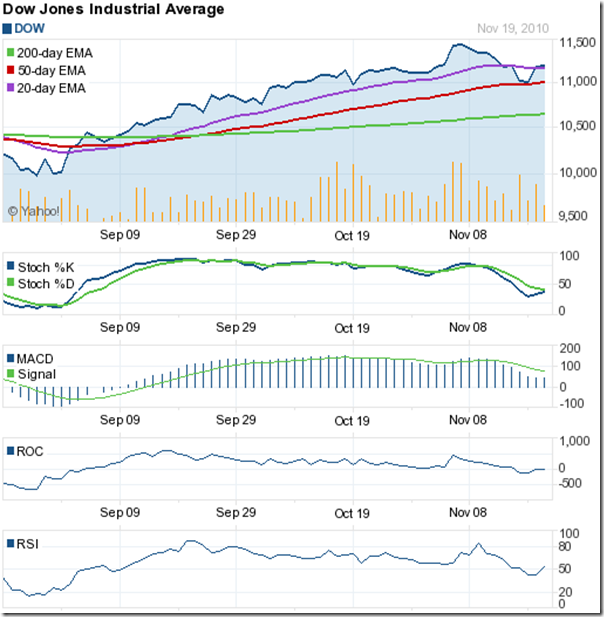Image resolution: width=604 pixels, height=617 pixels.
Task: Click the 'ROC' legend label
Action: point(30,451)
